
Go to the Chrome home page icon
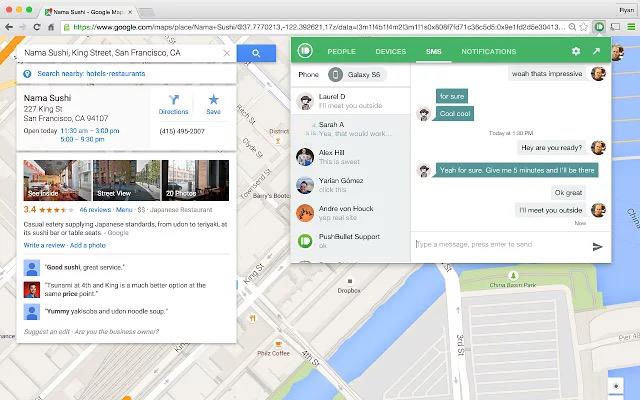[51, 27]
